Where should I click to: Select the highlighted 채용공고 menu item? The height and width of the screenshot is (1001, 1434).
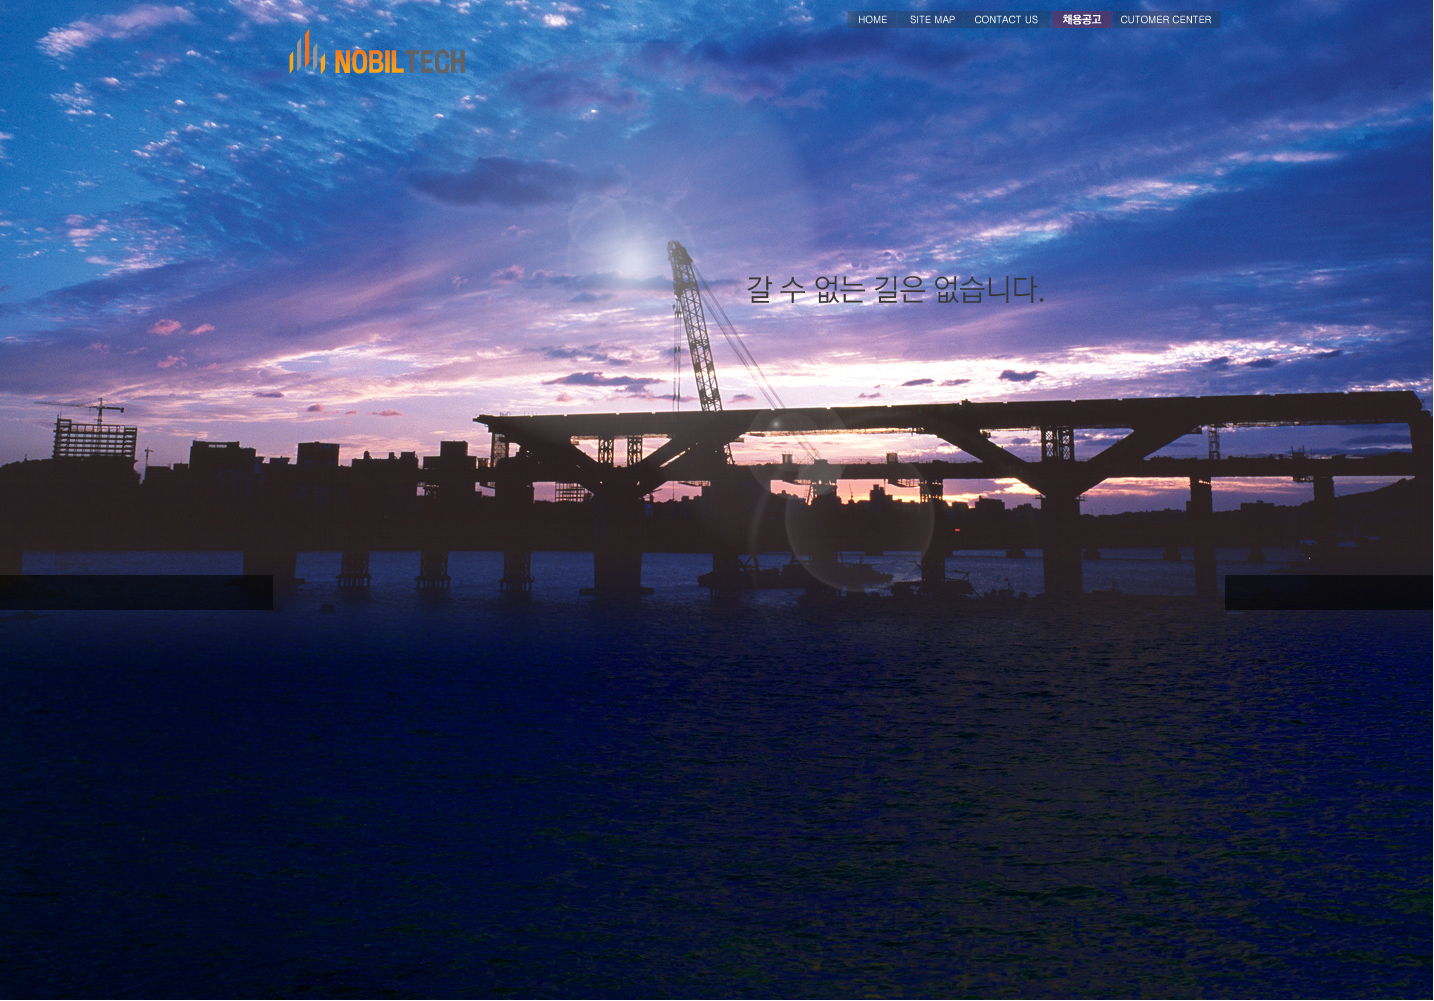[1081, 20]
